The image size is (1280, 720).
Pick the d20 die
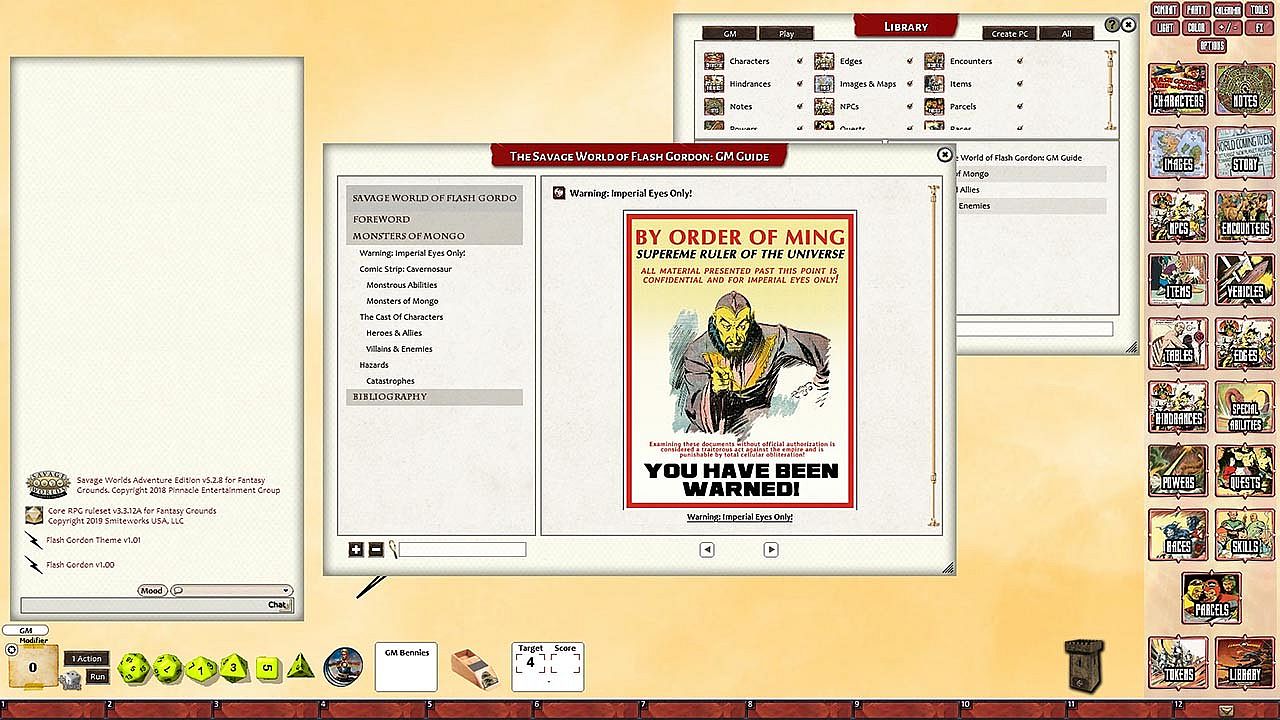tap(133, 668)
